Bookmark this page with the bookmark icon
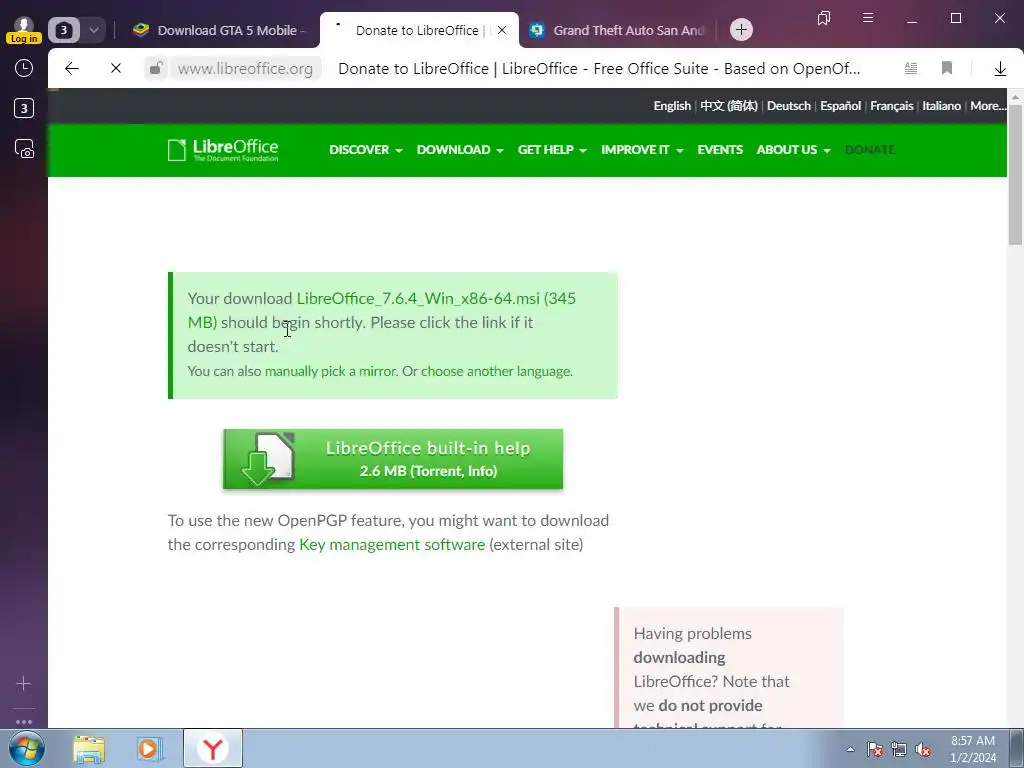The image size is (1024, 768). pos(947,68)
